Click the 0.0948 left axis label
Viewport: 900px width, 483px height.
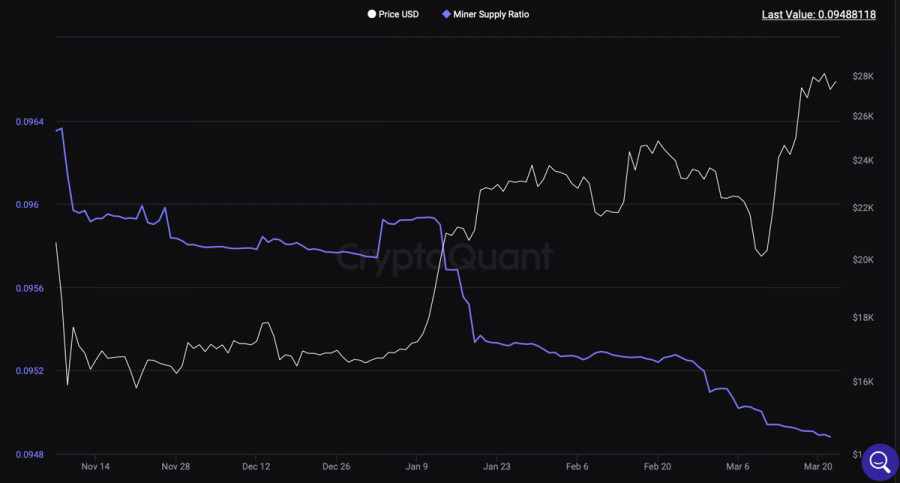tap(29, 454)
